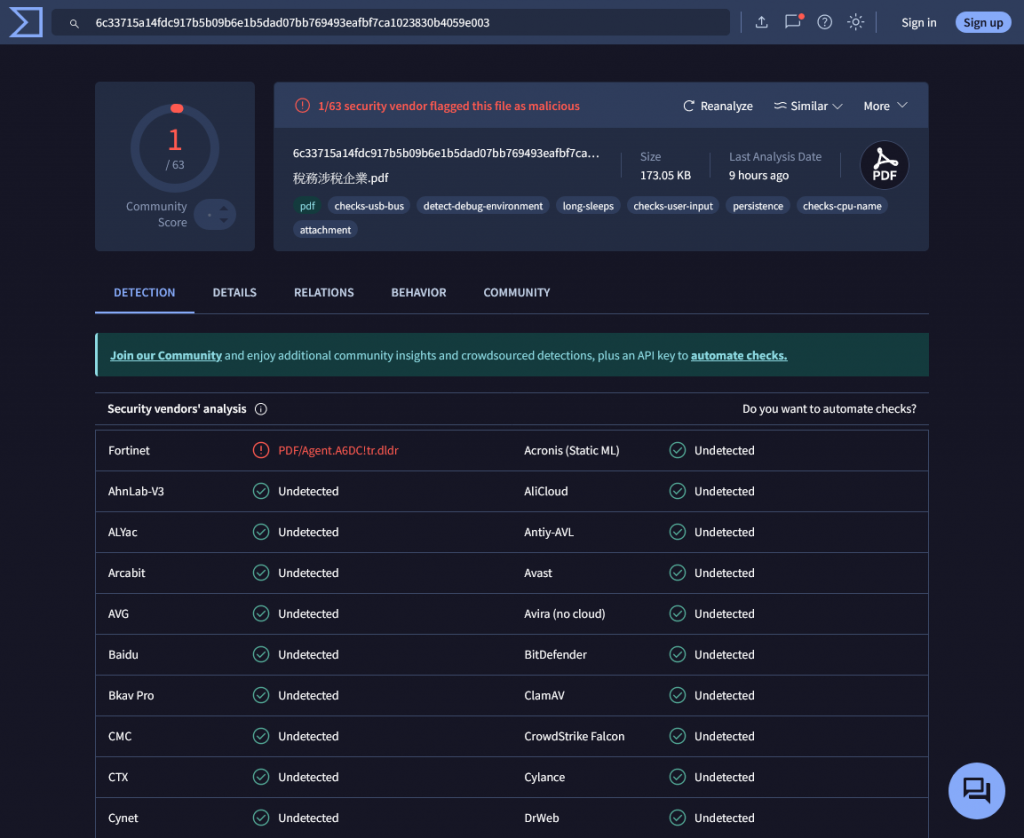Click the upload file icon
Image resolution: width=1024 pixels, height=838 pixels.
click(x=761, y=22)
